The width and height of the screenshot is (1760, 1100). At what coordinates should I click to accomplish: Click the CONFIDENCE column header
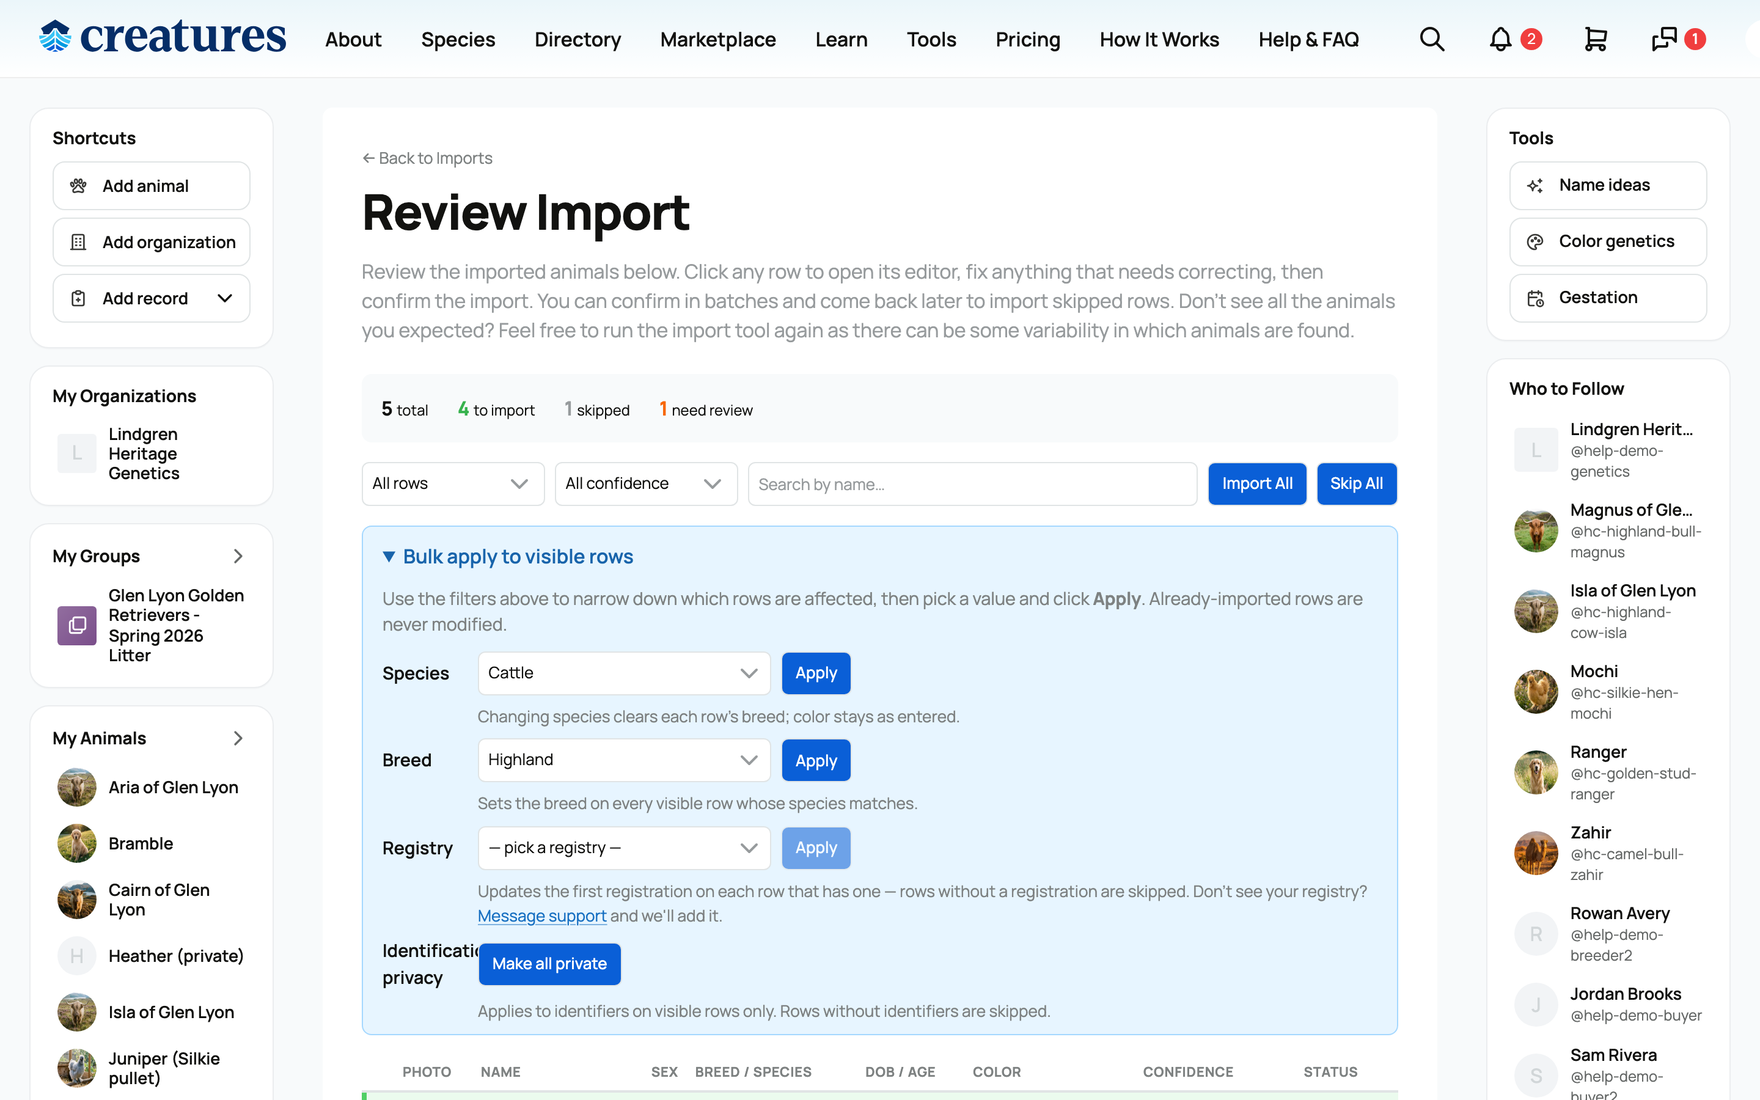point(1188,1072)
